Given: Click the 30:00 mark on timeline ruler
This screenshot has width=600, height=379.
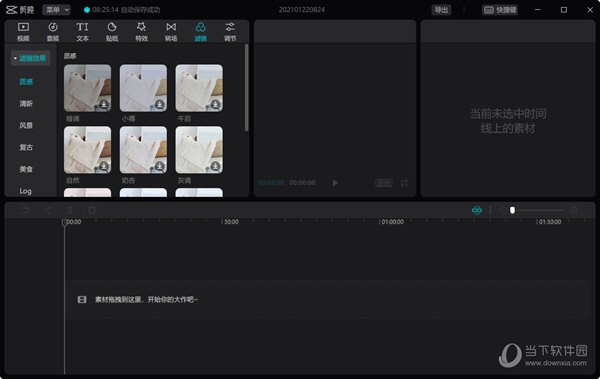Looking at the screenshot, I should click(231, 222).
